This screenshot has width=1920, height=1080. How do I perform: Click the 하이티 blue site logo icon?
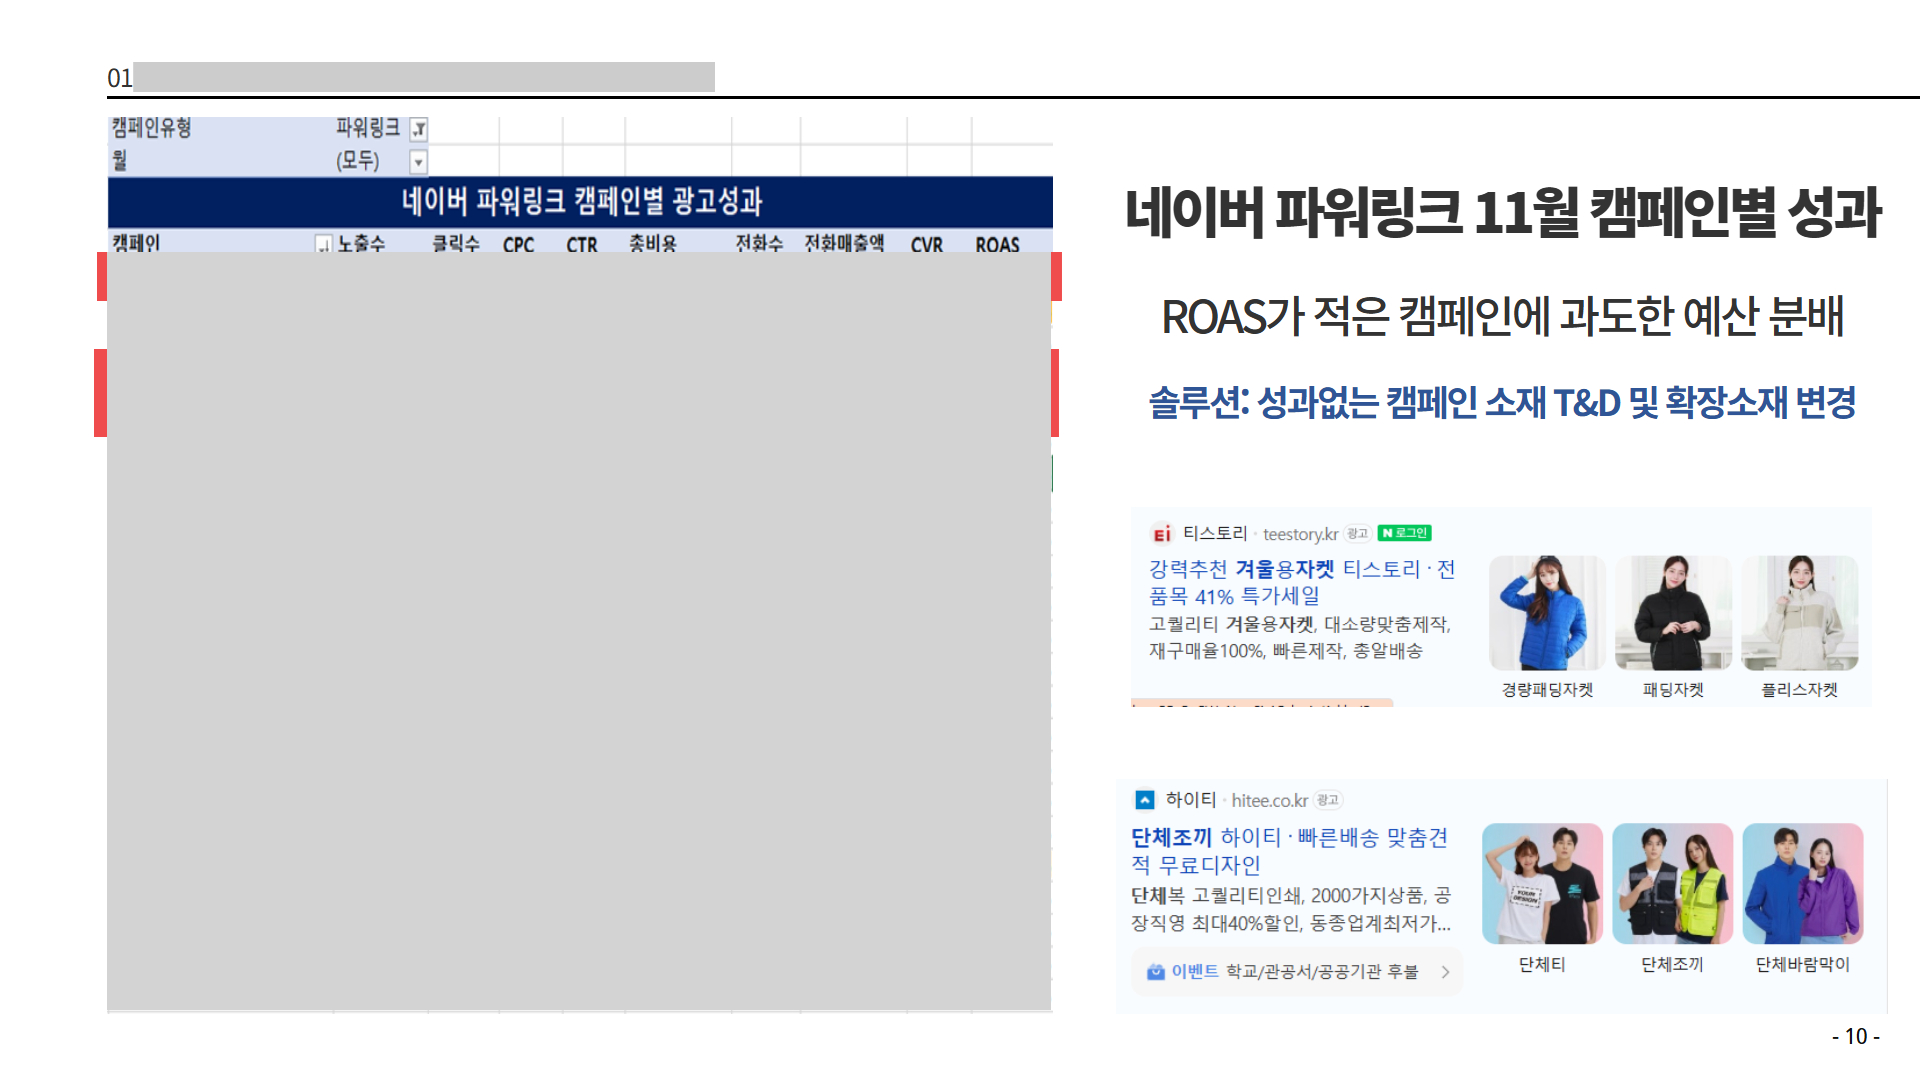pos(1145,800)
